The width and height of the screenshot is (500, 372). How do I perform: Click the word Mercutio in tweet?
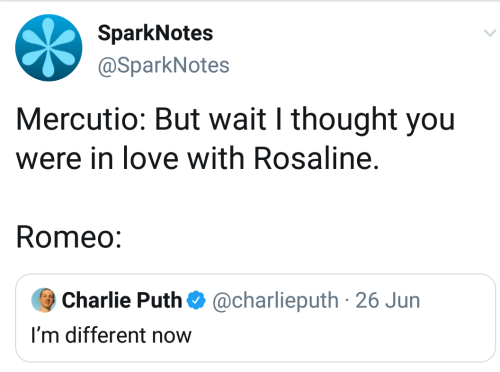(80, 119)
